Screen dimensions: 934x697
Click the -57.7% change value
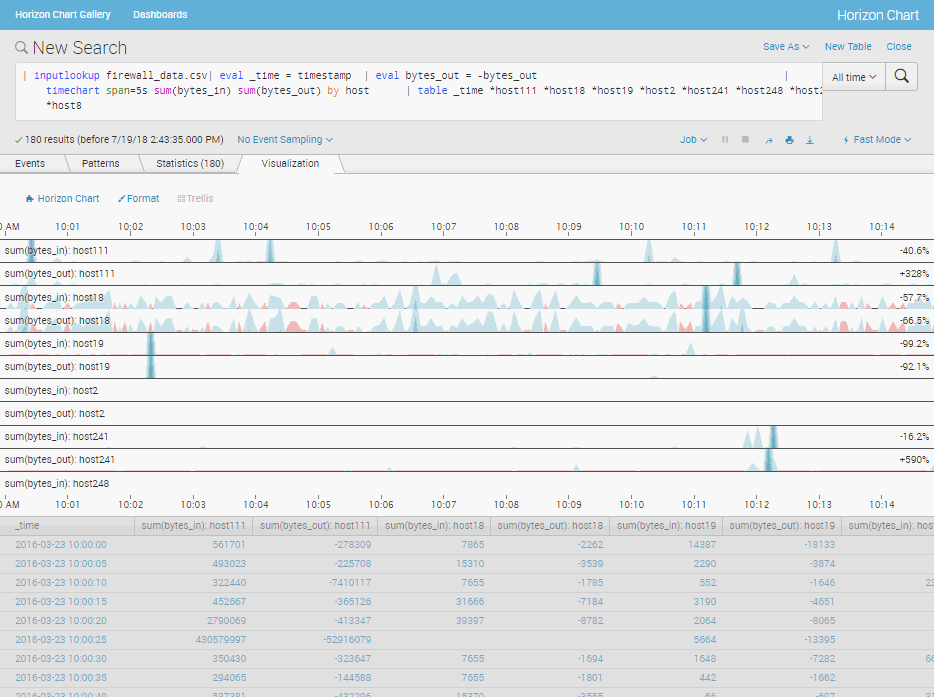(914, 297)
